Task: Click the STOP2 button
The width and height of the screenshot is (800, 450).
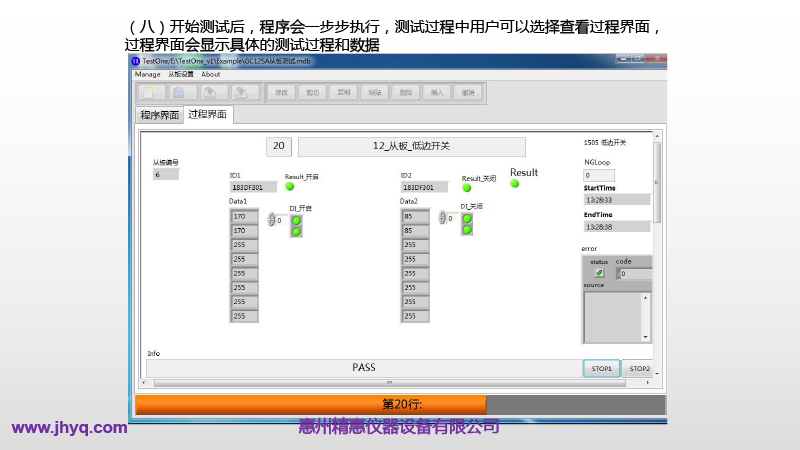Action: (x=639, y=368)
